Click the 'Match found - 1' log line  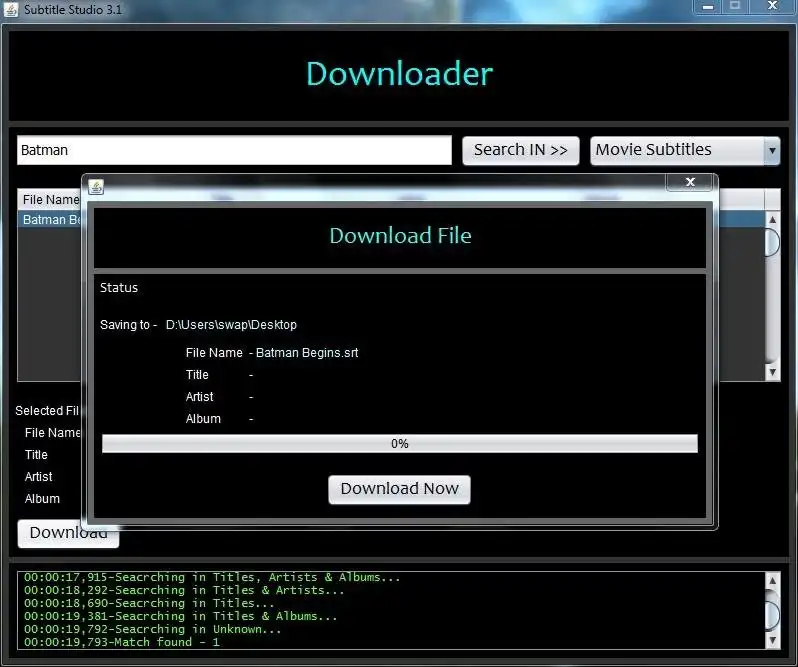pyautogui.click(x=122, y=642)
